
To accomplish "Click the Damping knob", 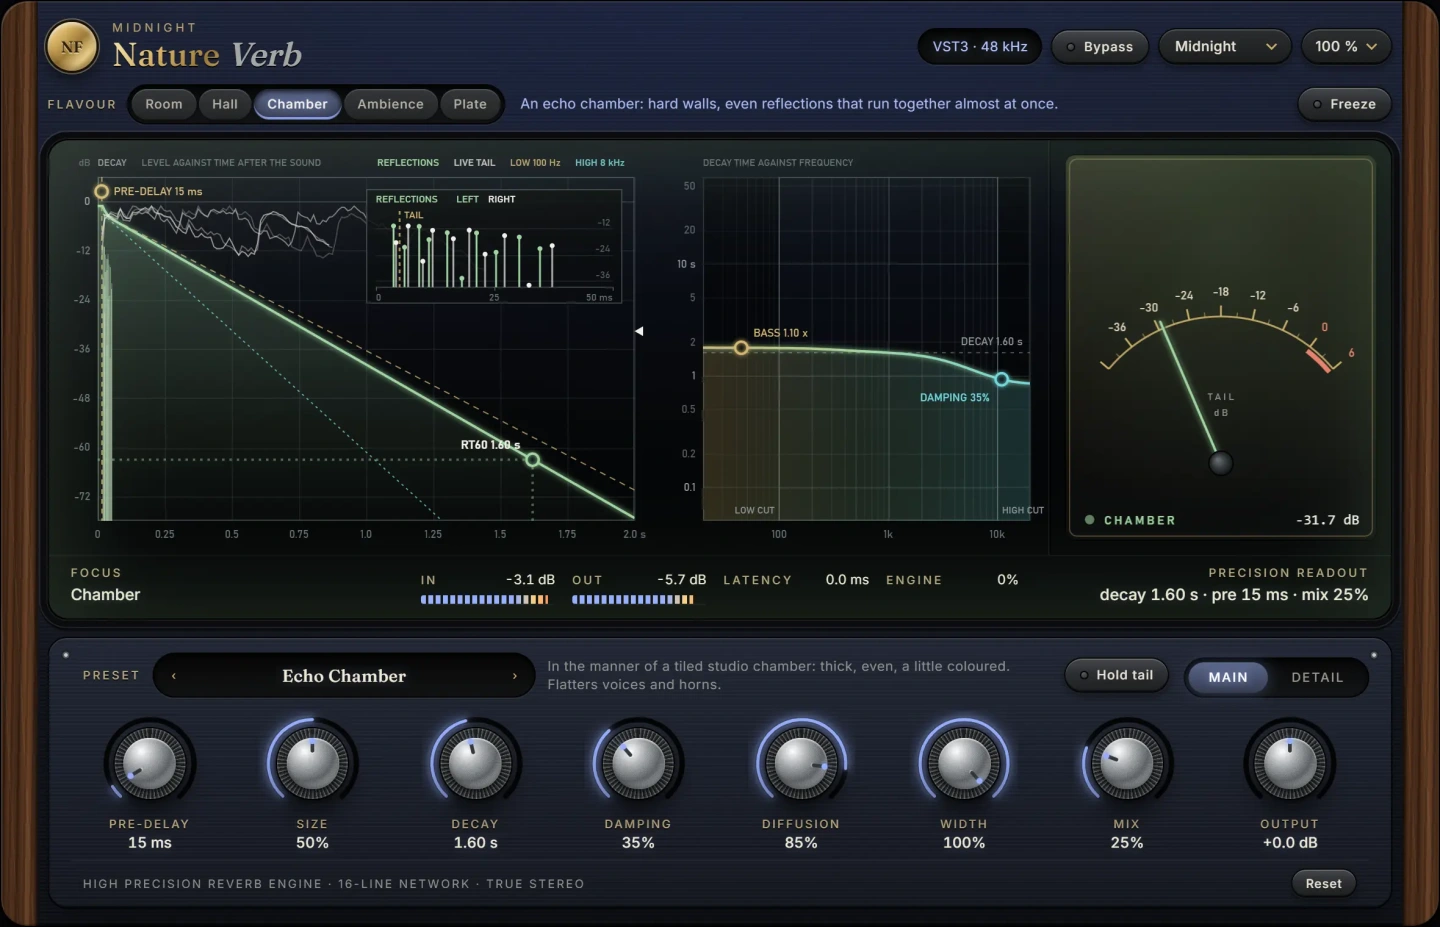I will pyautogui.click(x=638, y=764).
